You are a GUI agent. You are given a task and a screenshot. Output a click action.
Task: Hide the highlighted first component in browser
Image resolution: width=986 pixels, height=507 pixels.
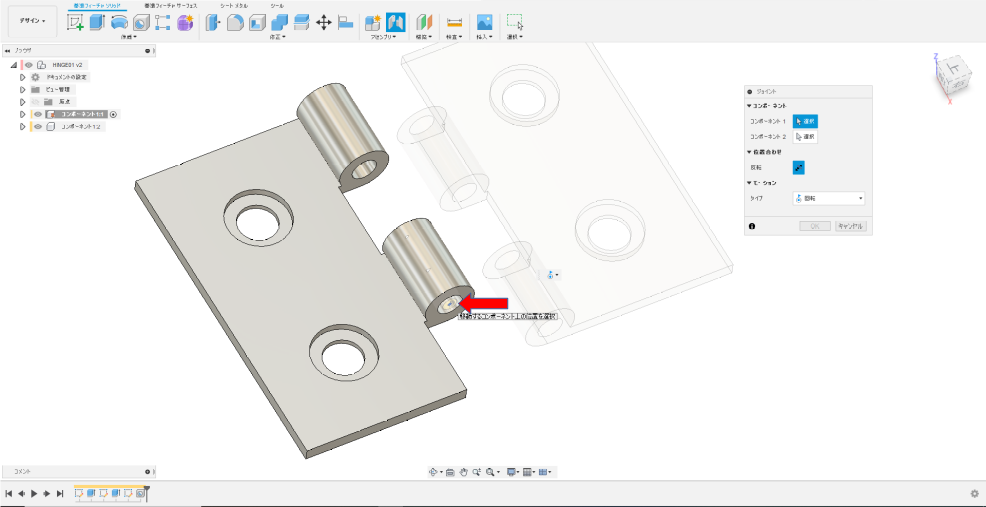pyautogui.click(x=38, y=114)
